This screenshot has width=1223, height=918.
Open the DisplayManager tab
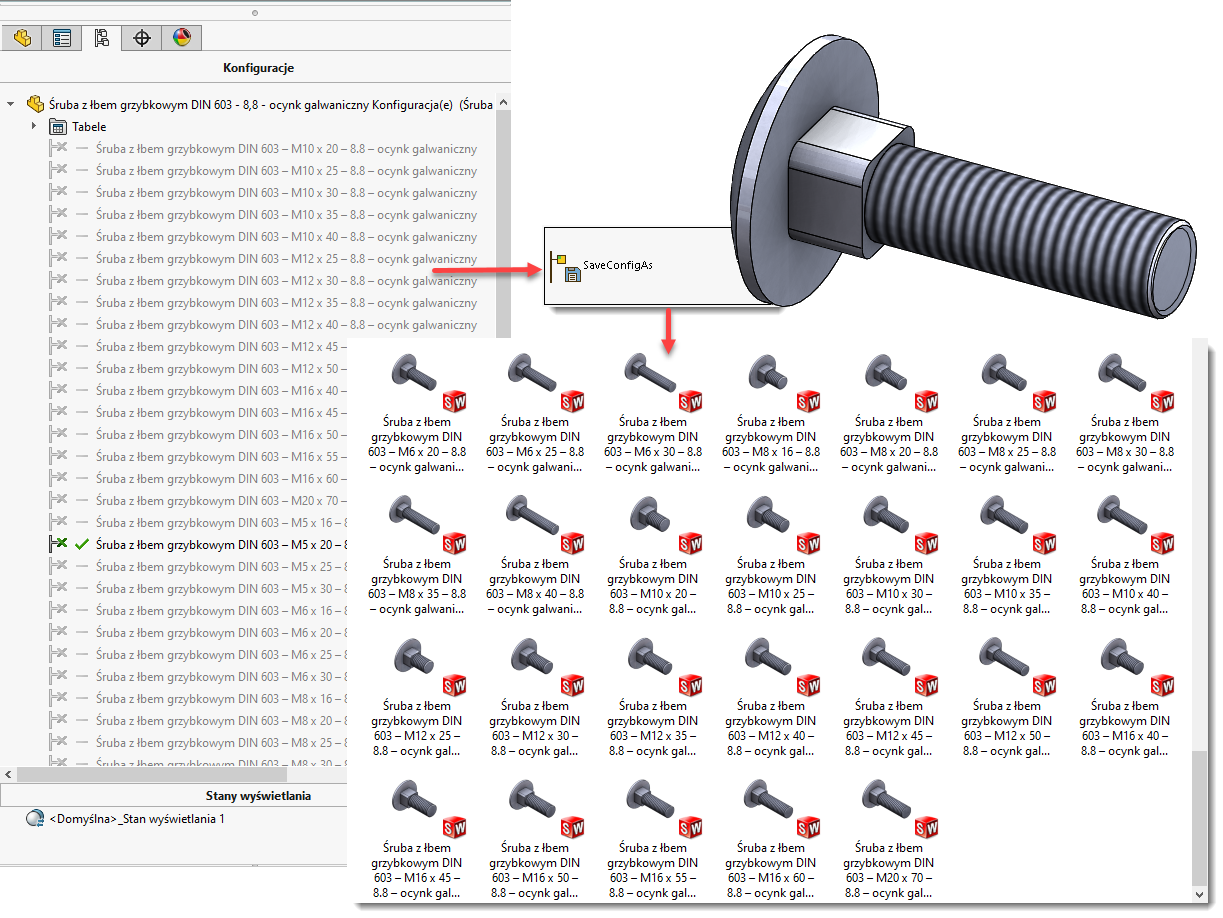tap(181, 38)
